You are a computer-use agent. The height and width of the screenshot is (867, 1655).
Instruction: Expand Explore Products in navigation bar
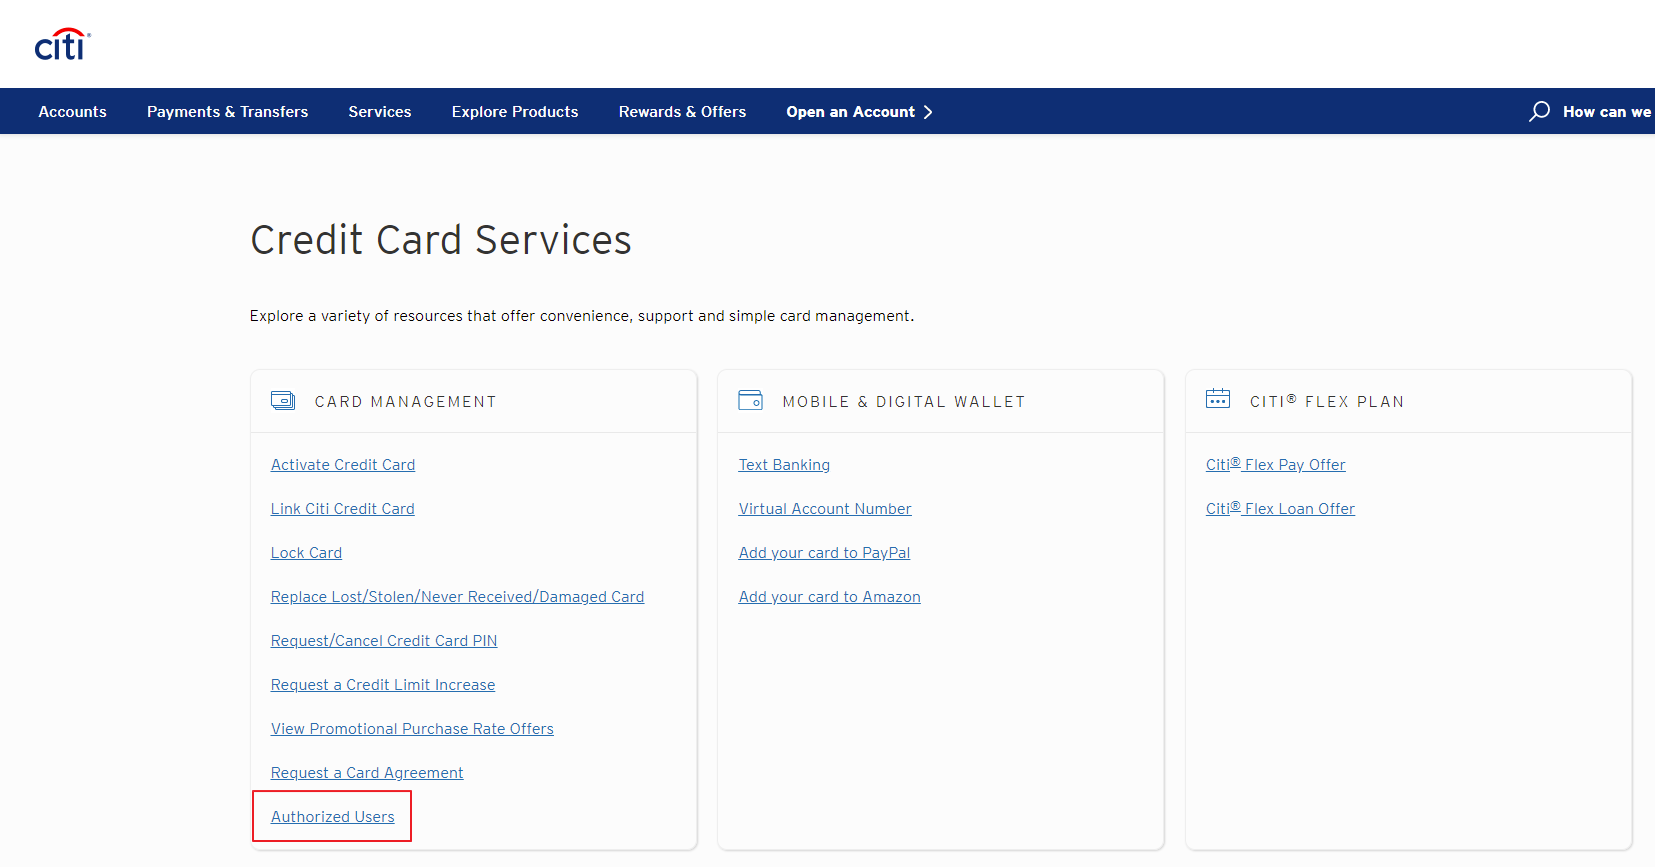tap(514, 112)
